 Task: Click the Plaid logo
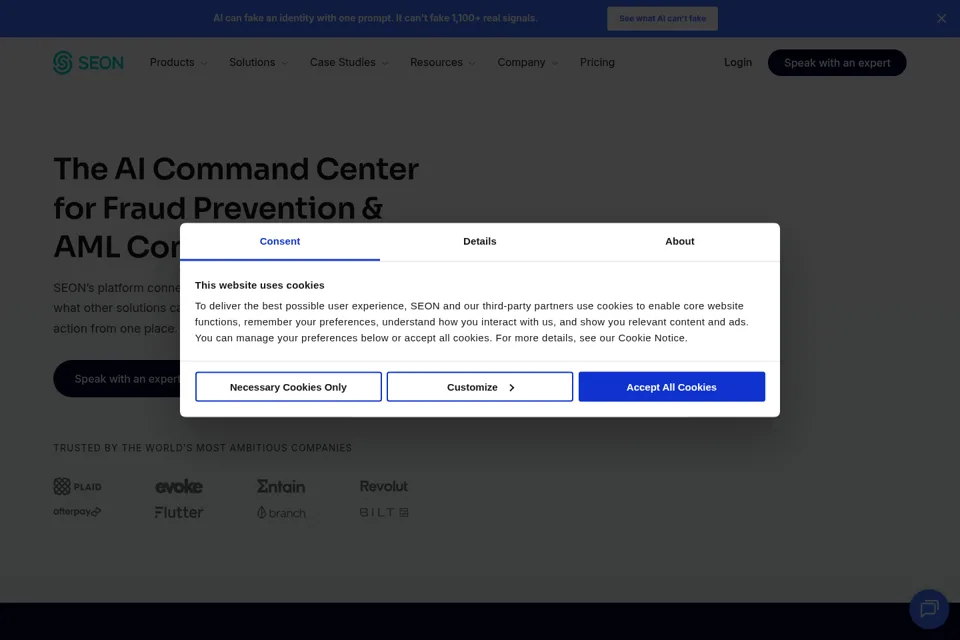(77, 486)
